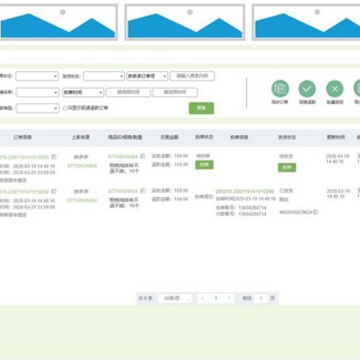This screenshot has width=360, height=360.
Task: Click the 商品ID/规格/数量 column header
Action: pyautogui.click(x=125, y=137)
